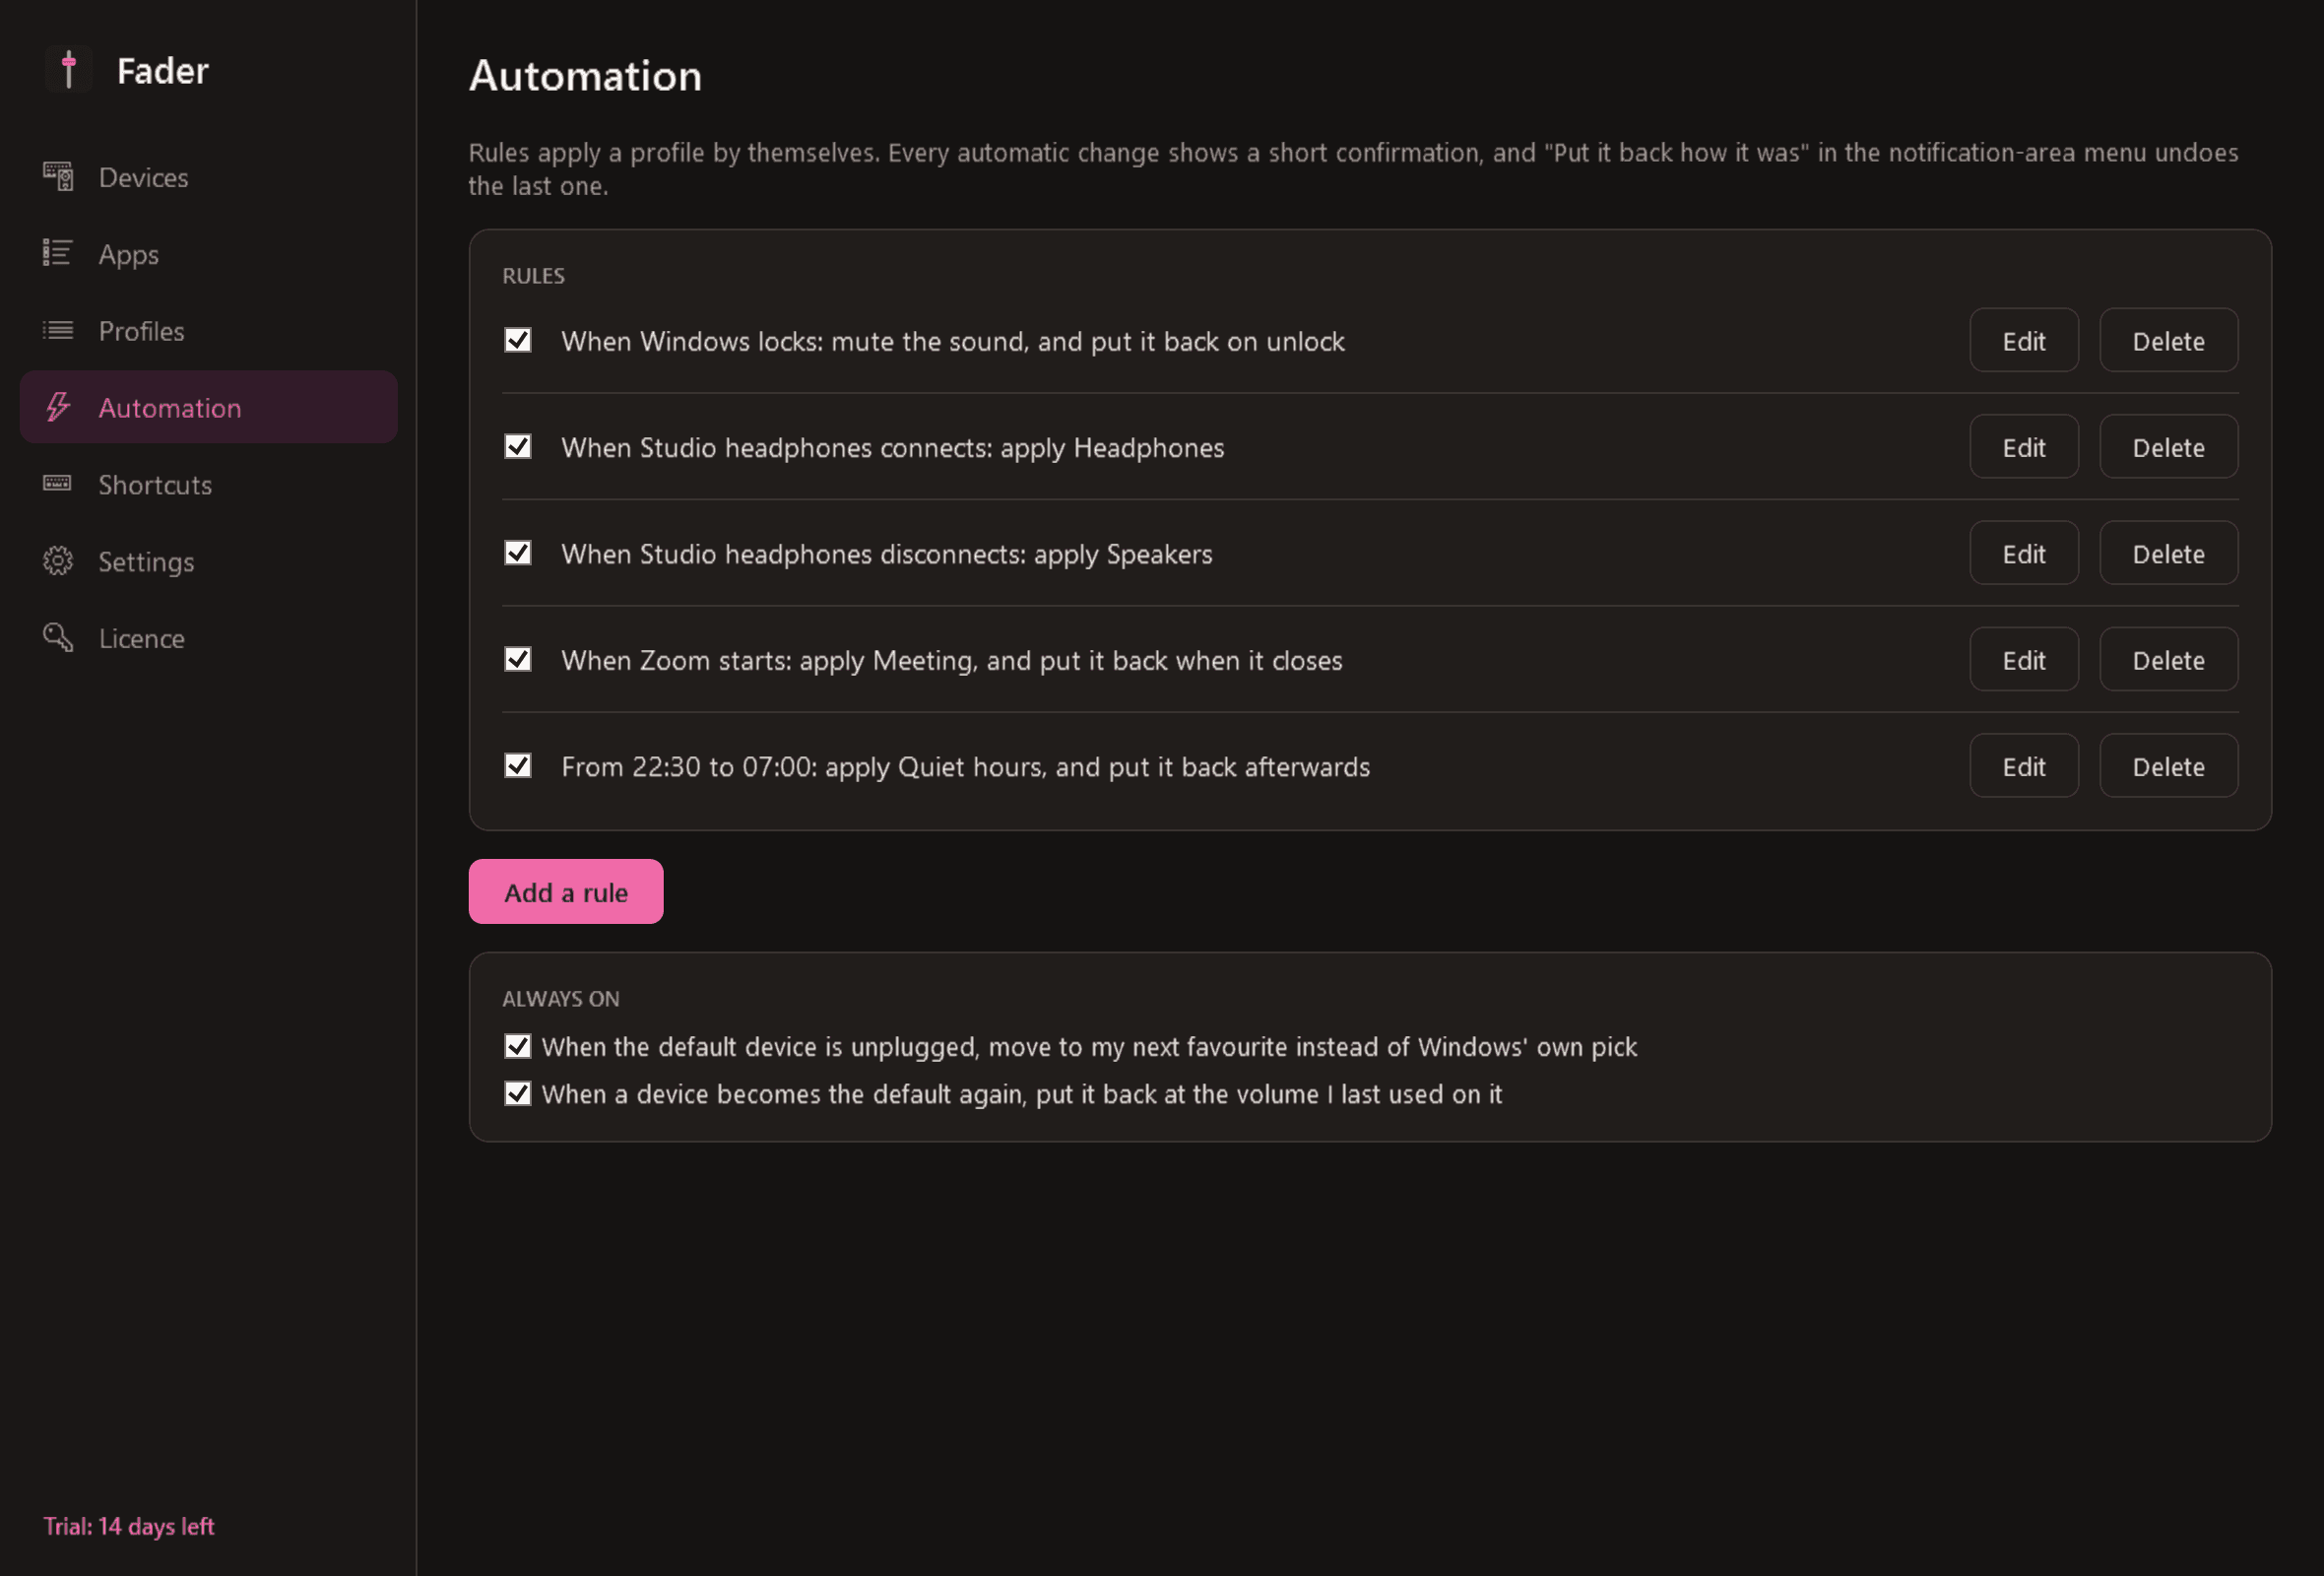Switch to the Profiles page label
Image resolution: width=2324 pixels, height=1576 pixels.
pos(141,331)
